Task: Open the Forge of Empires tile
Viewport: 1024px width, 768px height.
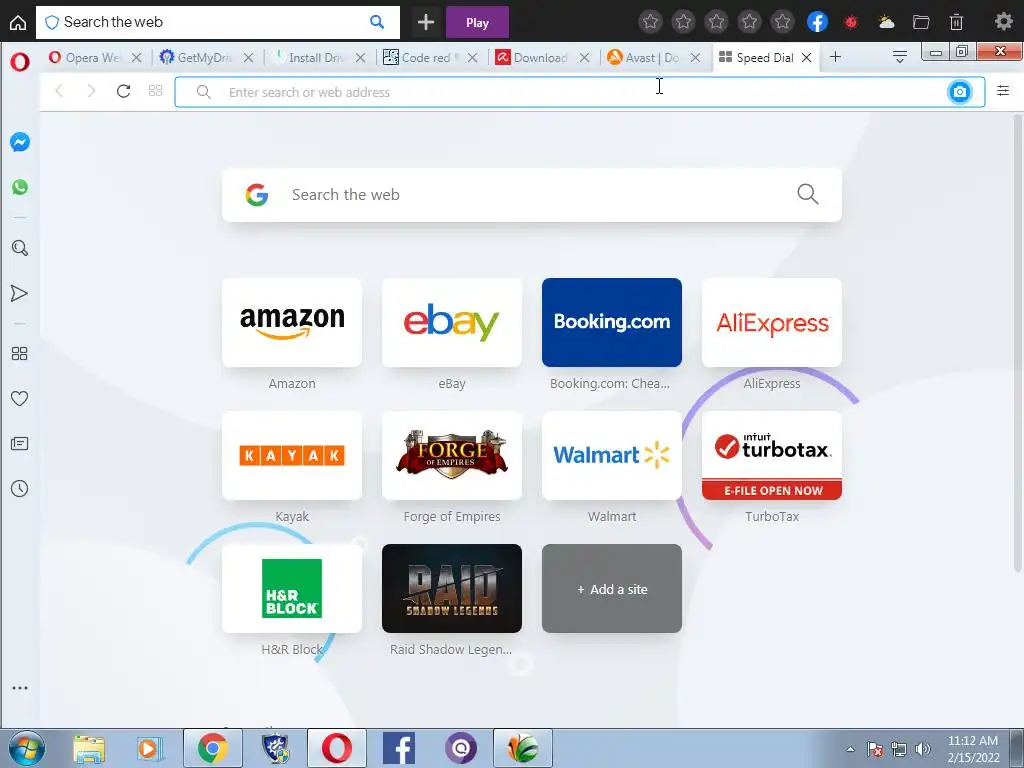Action: click(452, 456)
